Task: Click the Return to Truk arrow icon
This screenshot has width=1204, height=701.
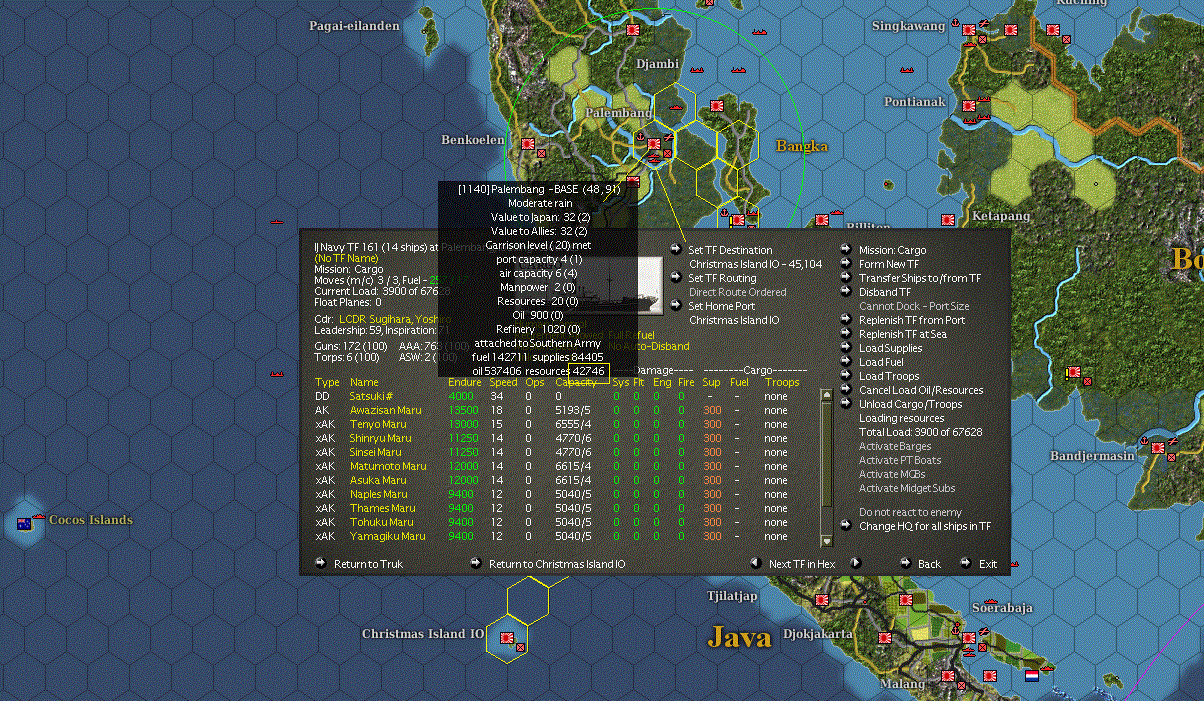Action: tap(321, 563)
